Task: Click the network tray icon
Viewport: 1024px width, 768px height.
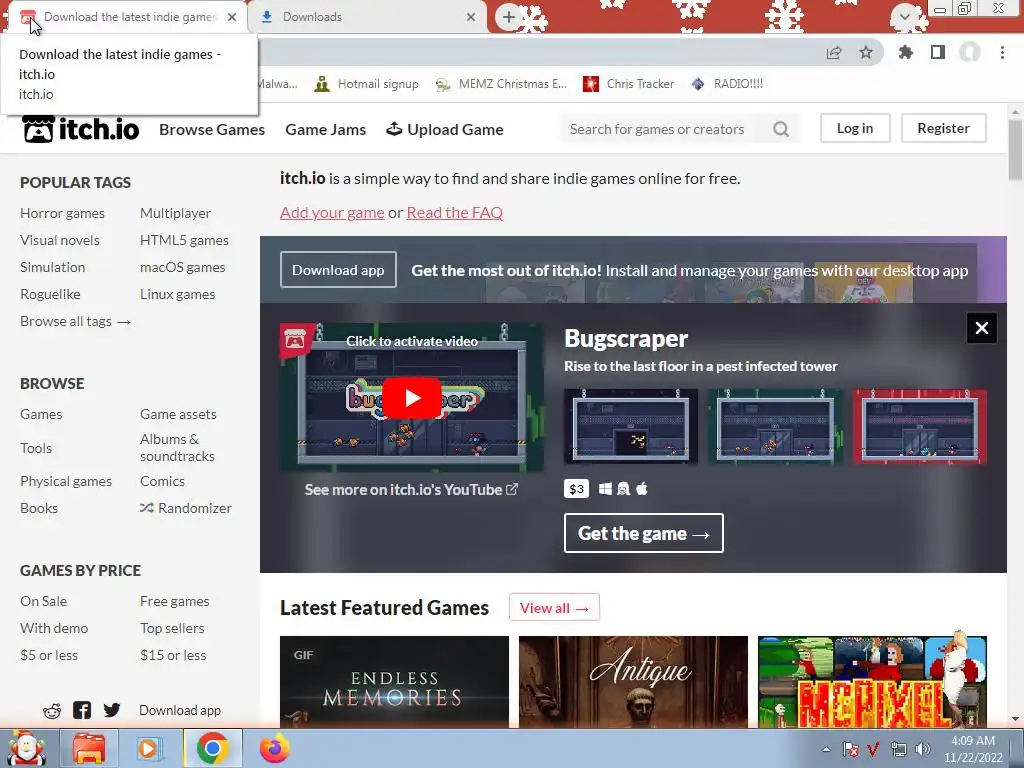Action: click(899, 749)
